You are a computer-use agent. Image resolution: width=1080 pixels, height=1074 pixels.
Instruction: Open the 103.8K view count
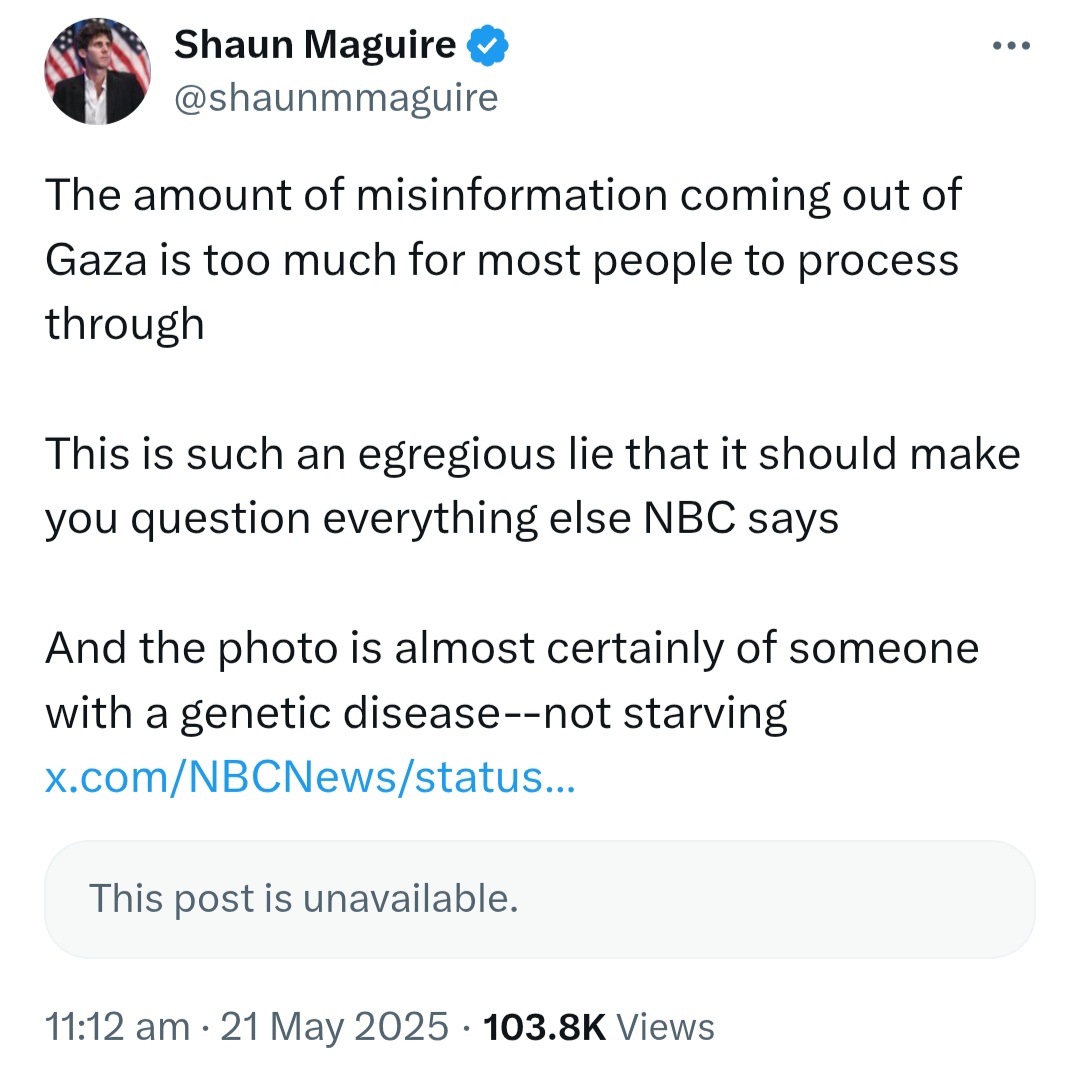544,1026
